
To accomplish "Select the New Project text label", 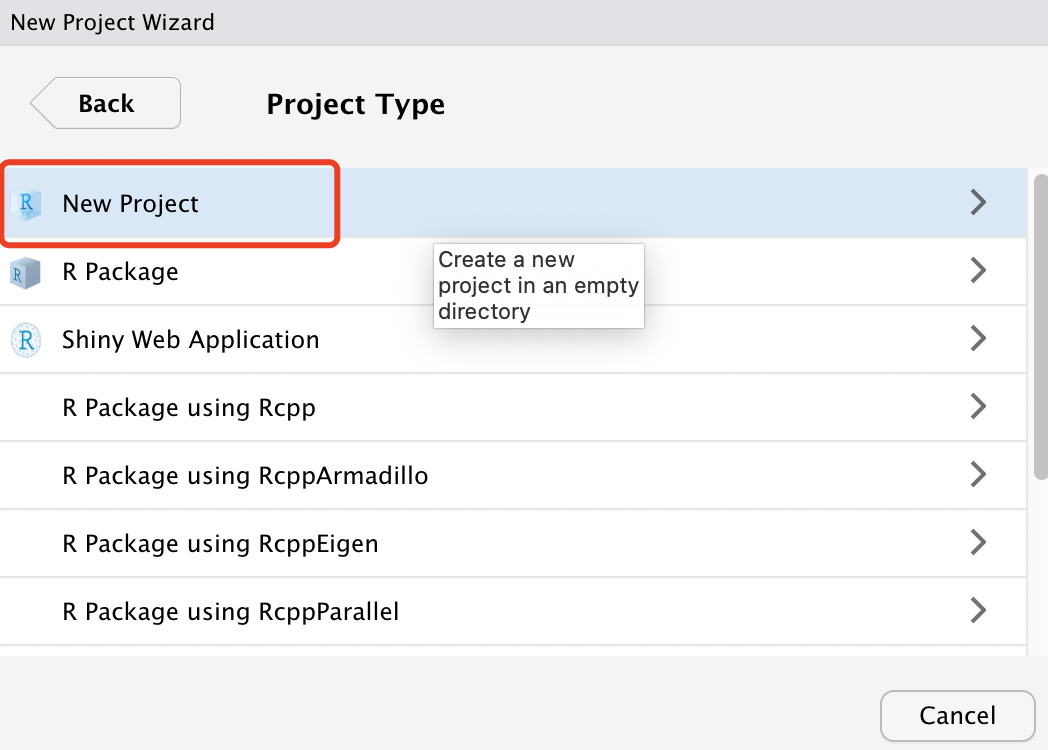I will [130, 204].
